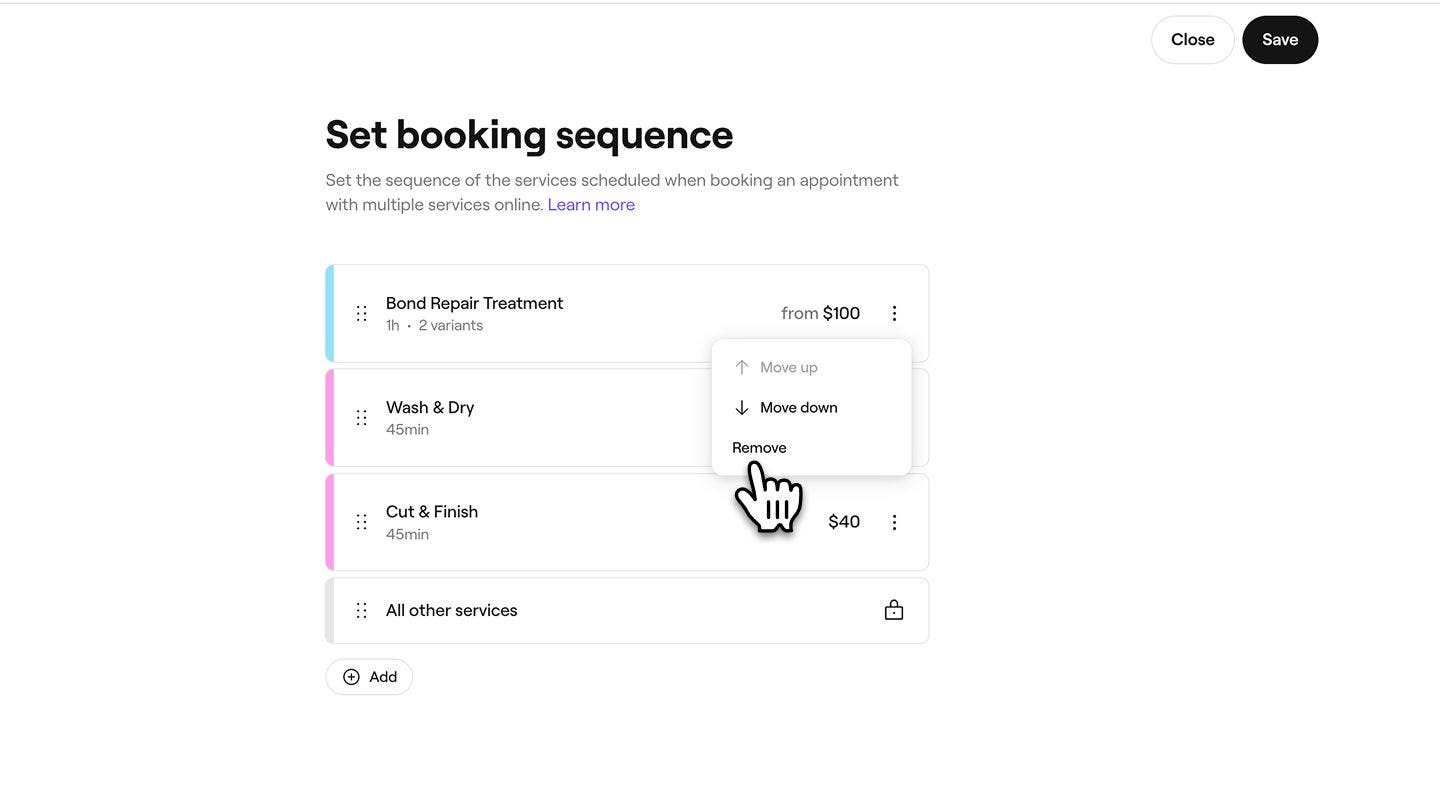Click the Move down arrow icon
This screenshot has height=800, width=1440.
[742, 407]
